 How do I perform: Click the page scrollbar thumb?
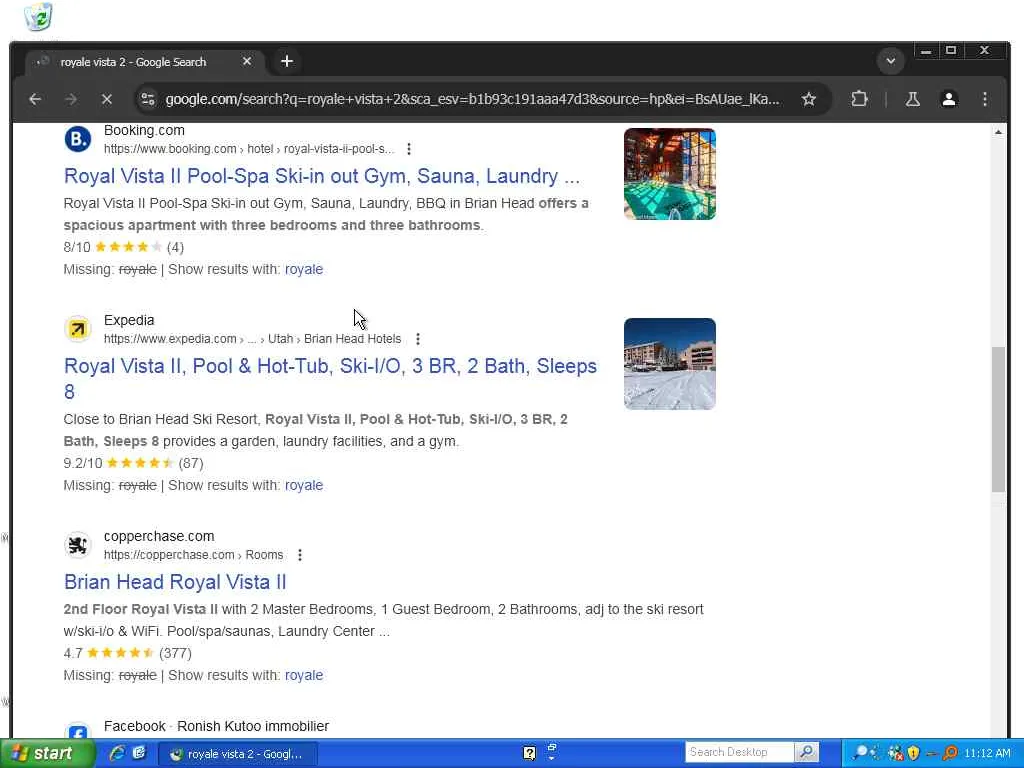(x=998, y=419)
